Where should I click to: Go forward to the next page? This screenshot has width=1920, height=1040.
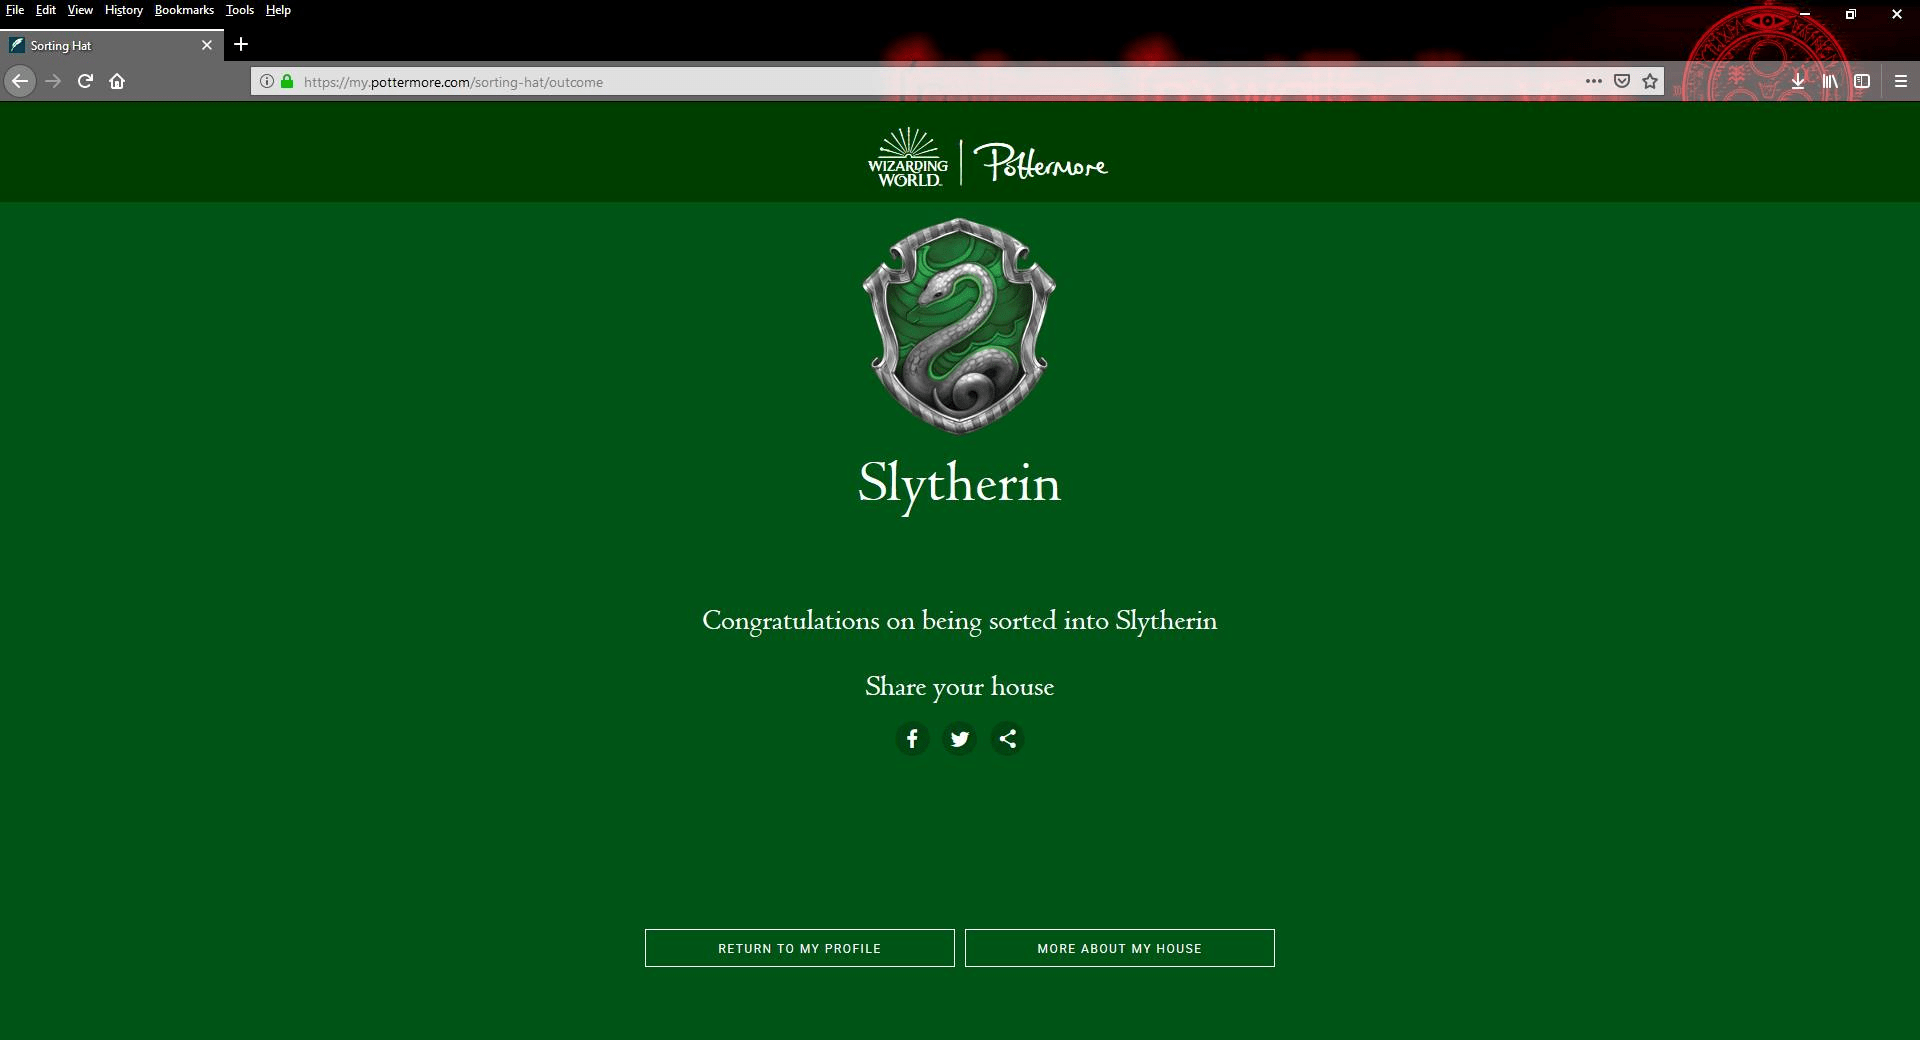point(53,81)
